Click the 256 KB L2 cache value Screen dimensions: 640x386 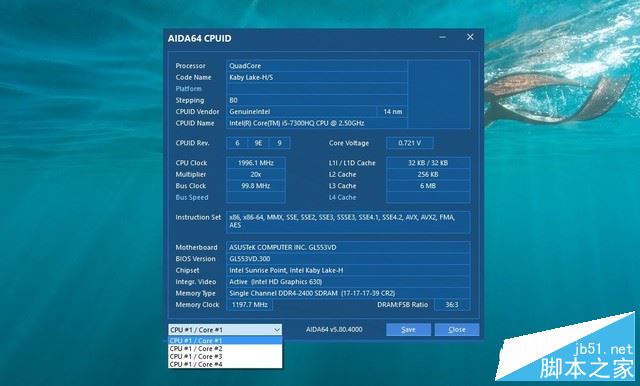(428, 174)
